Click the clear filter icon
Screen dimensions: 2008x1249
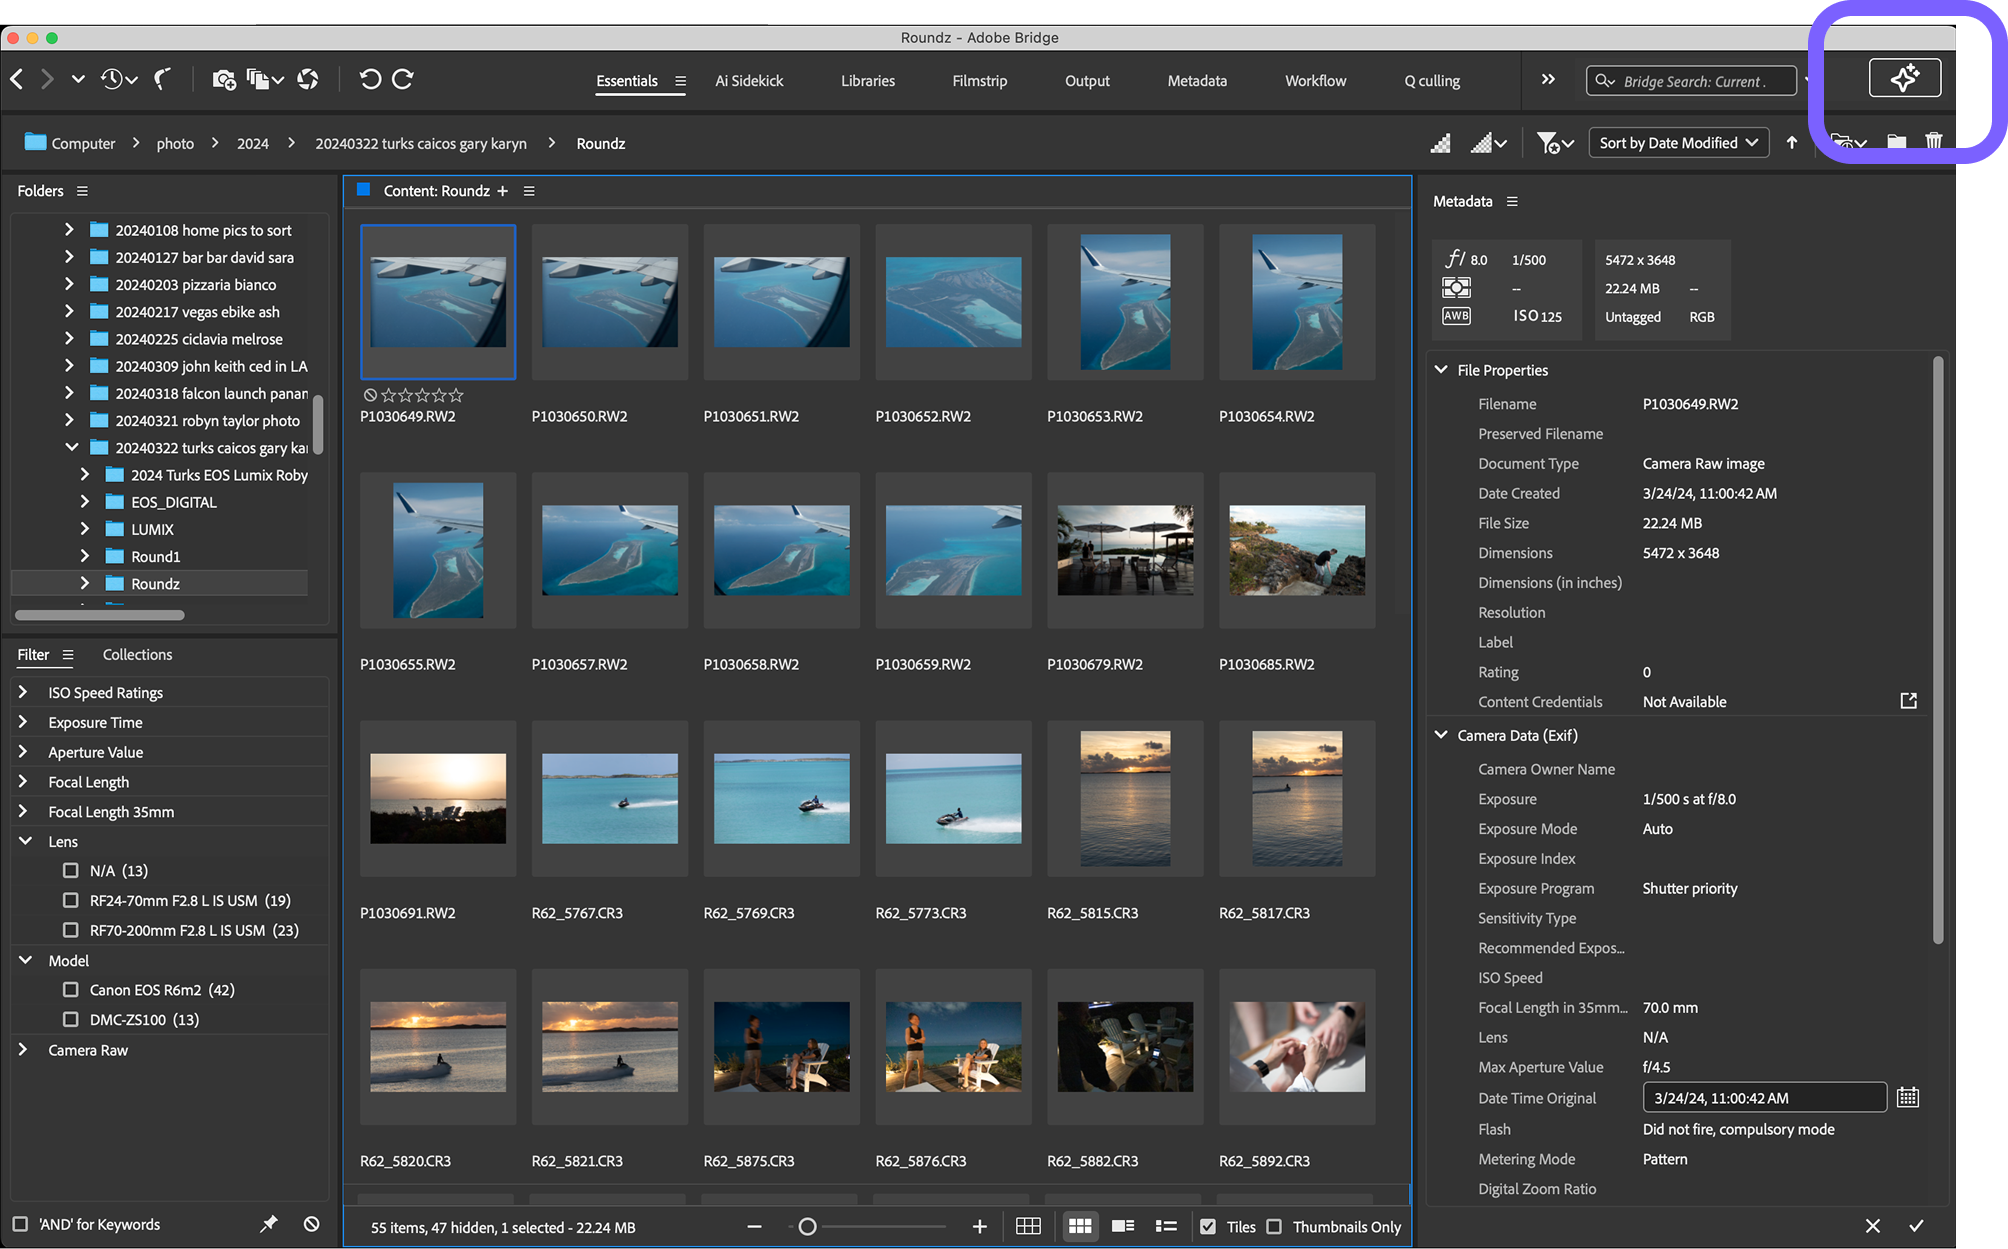311,1223
